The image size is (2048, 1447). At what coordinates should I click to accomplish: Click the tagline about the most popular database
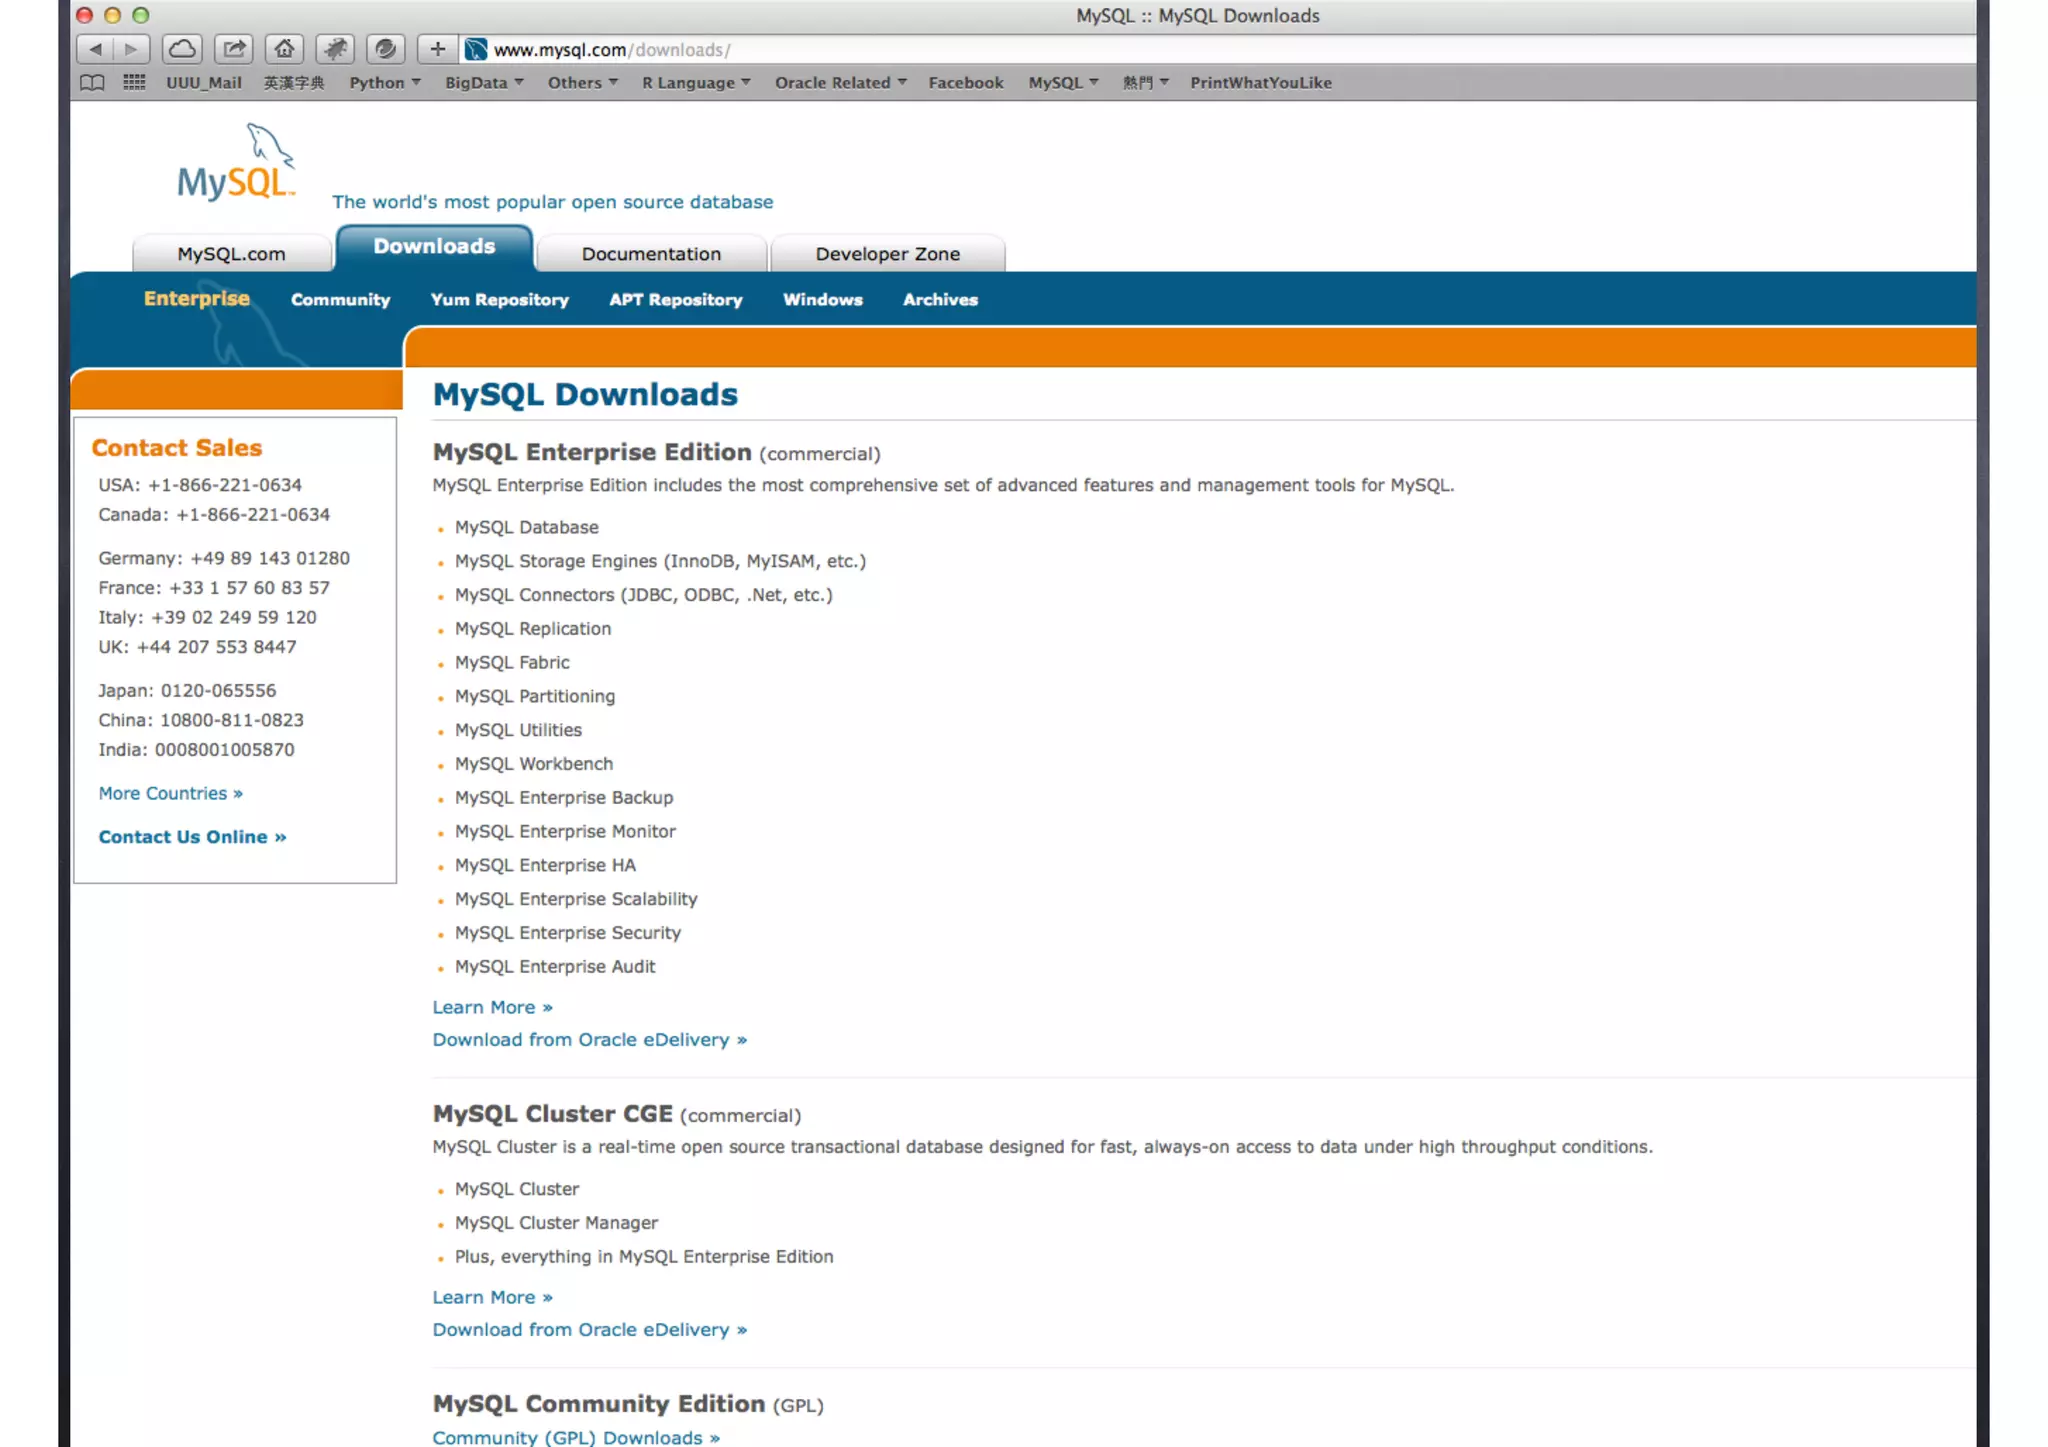click(552, 202)
